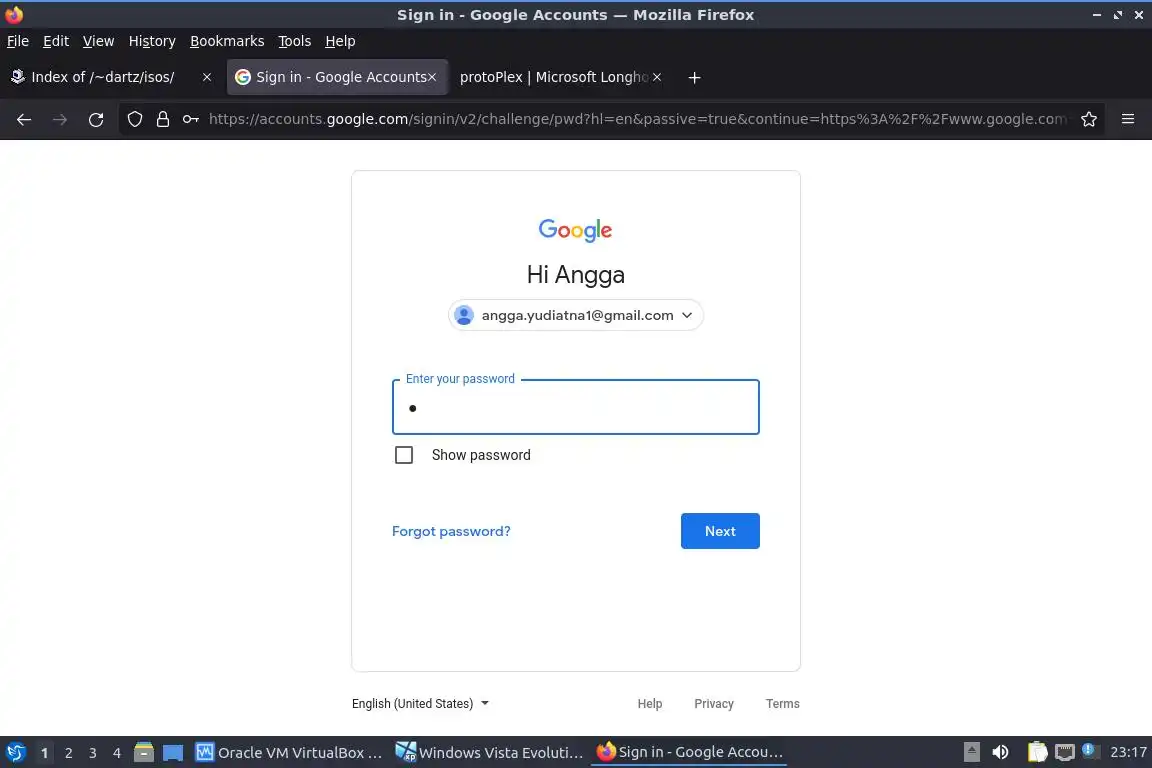Focus the Enter your password field

click(x=575, y=407)
